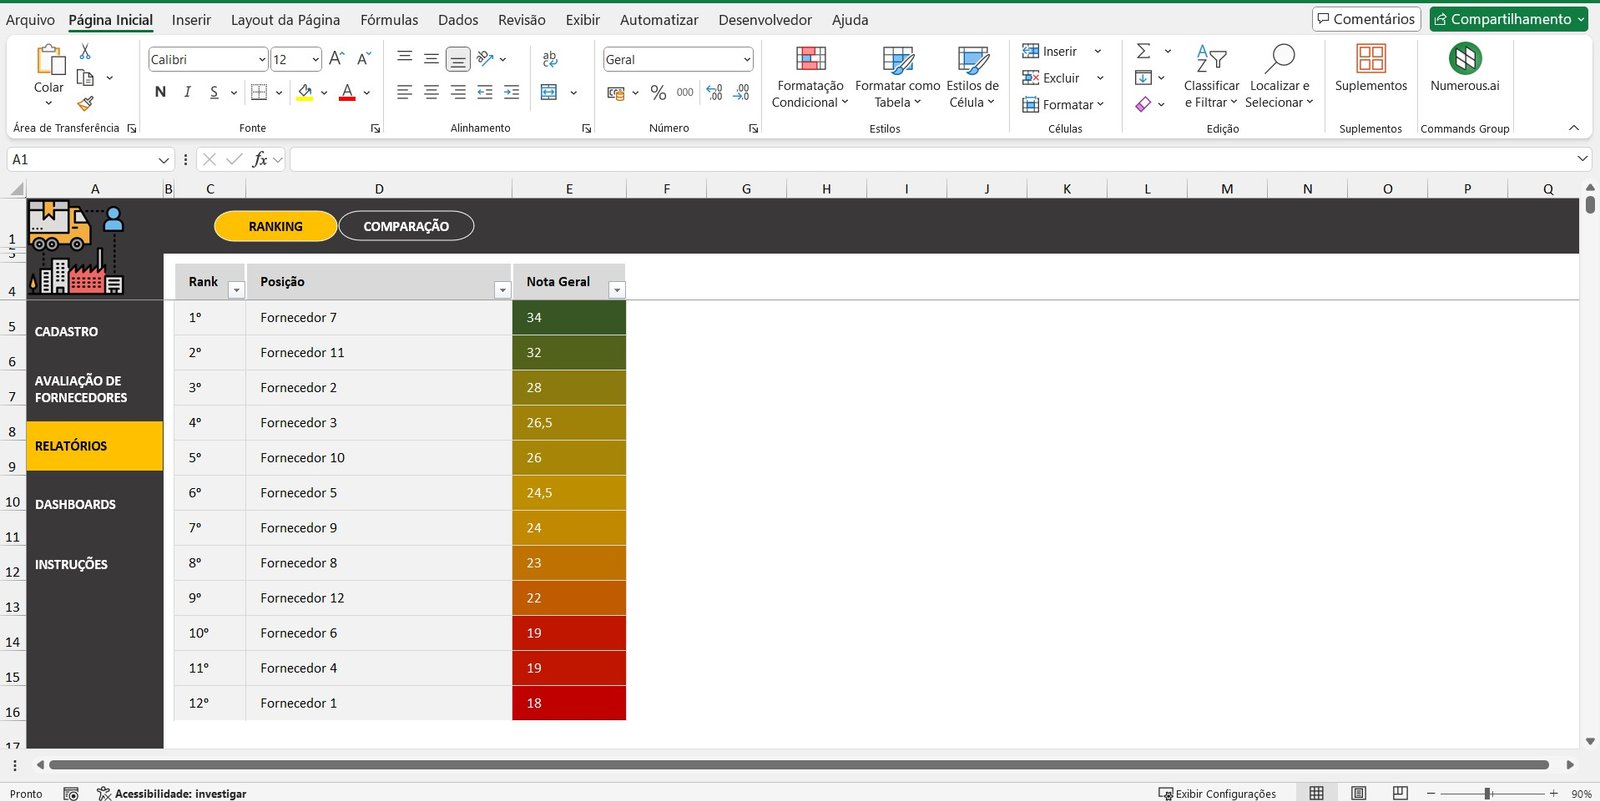The image size is (1600, 801).
Task: Click the font color red A swatch
Action: tap(347, 92)
